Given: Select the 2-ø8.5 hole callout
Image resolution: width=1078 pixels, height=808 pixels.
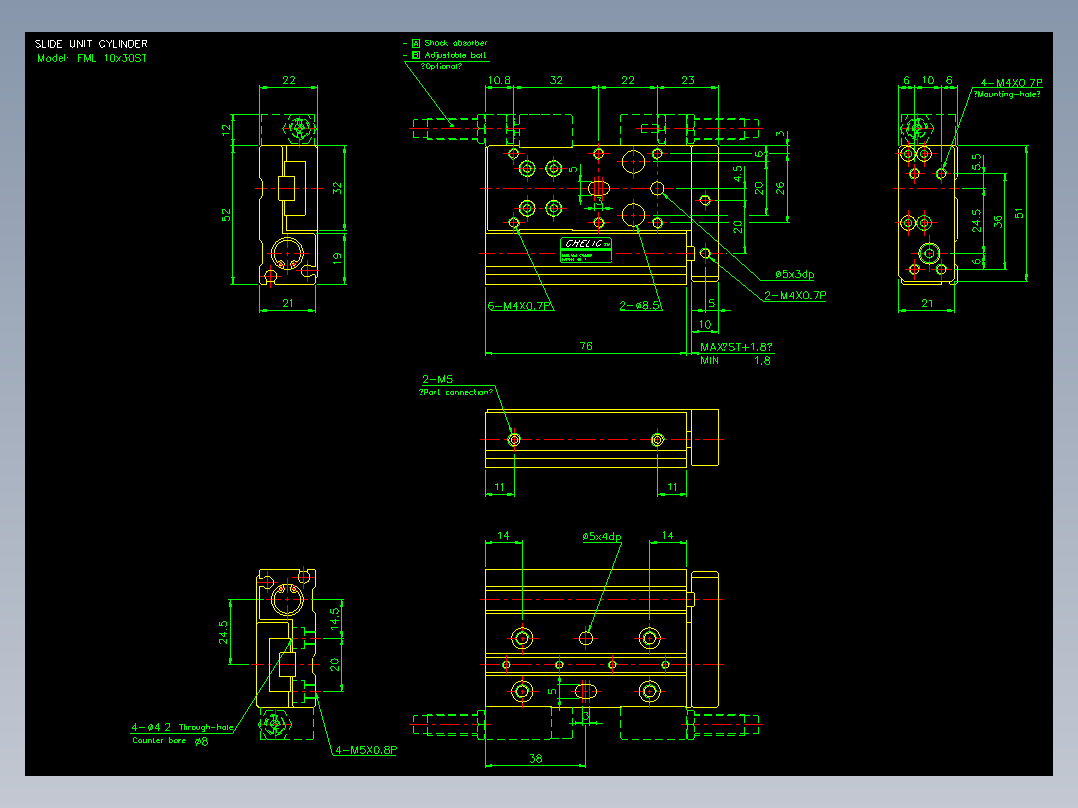Looking at the screenshot, I should (640, 305).
